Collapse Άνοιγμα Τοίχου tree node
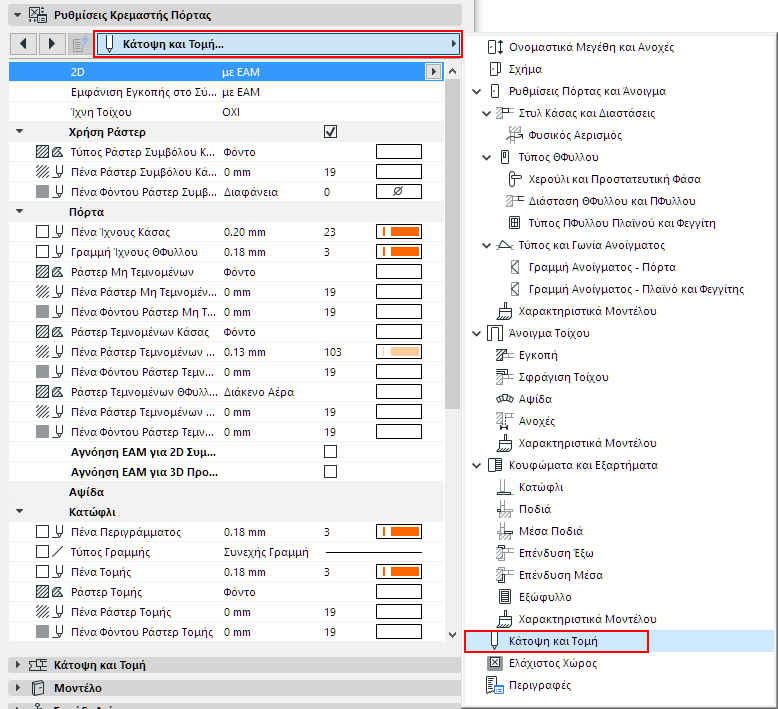Screen dimensions: 778x709 click(x=477, y=333)
